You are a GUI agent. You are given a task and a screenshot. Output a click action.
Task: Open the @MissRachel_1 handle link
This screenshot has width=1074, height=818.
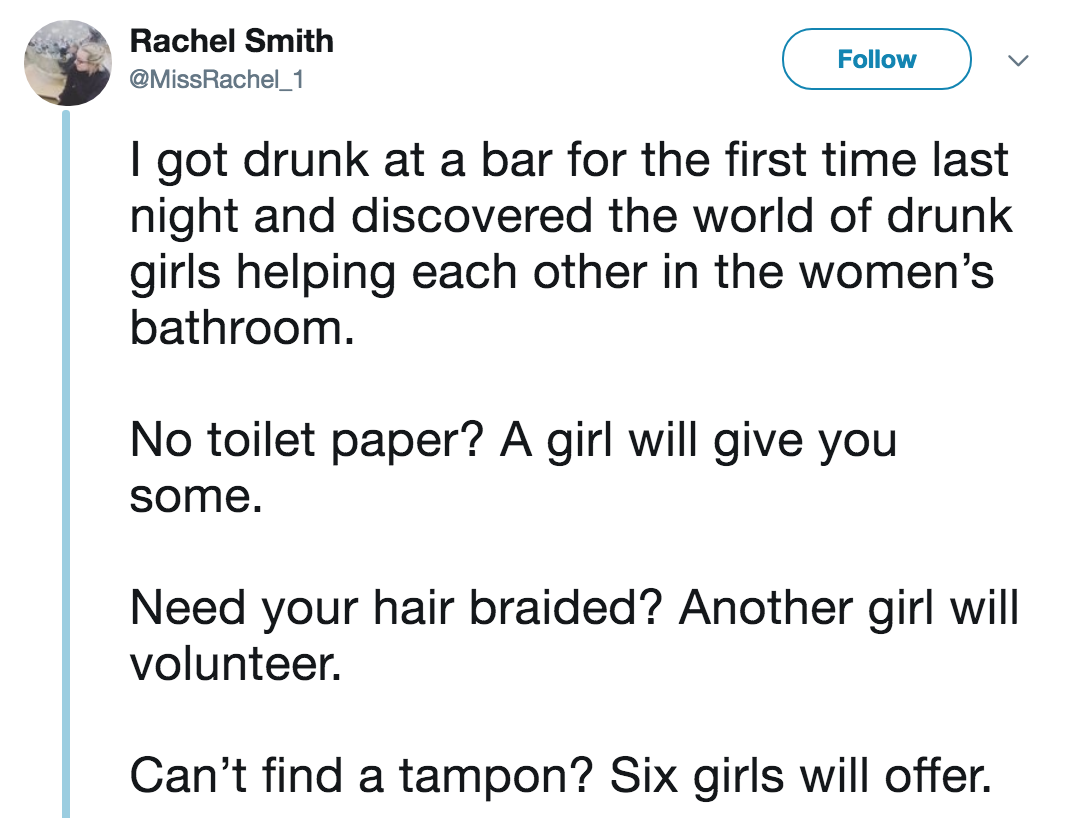click(x=216, y=79)
